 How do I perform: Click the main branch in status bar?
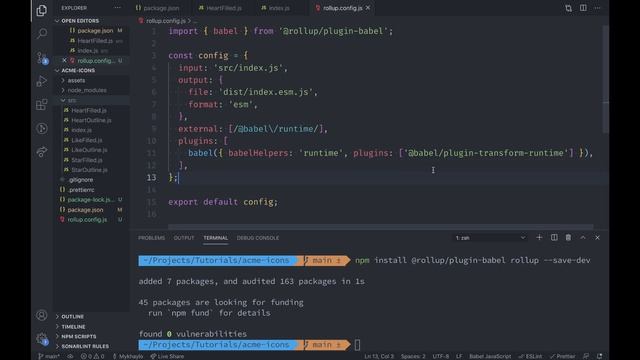tap(49, 356)
